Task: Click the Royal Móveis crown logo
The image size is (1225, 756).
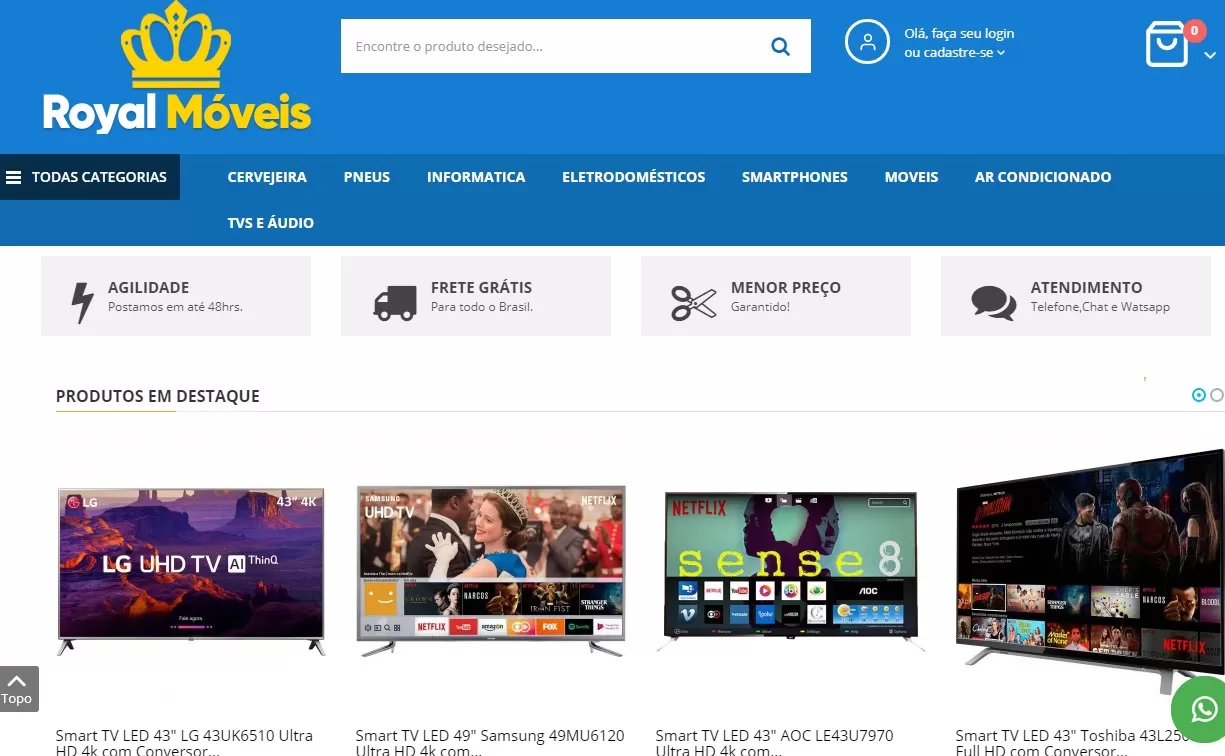Action: [177, 68]
